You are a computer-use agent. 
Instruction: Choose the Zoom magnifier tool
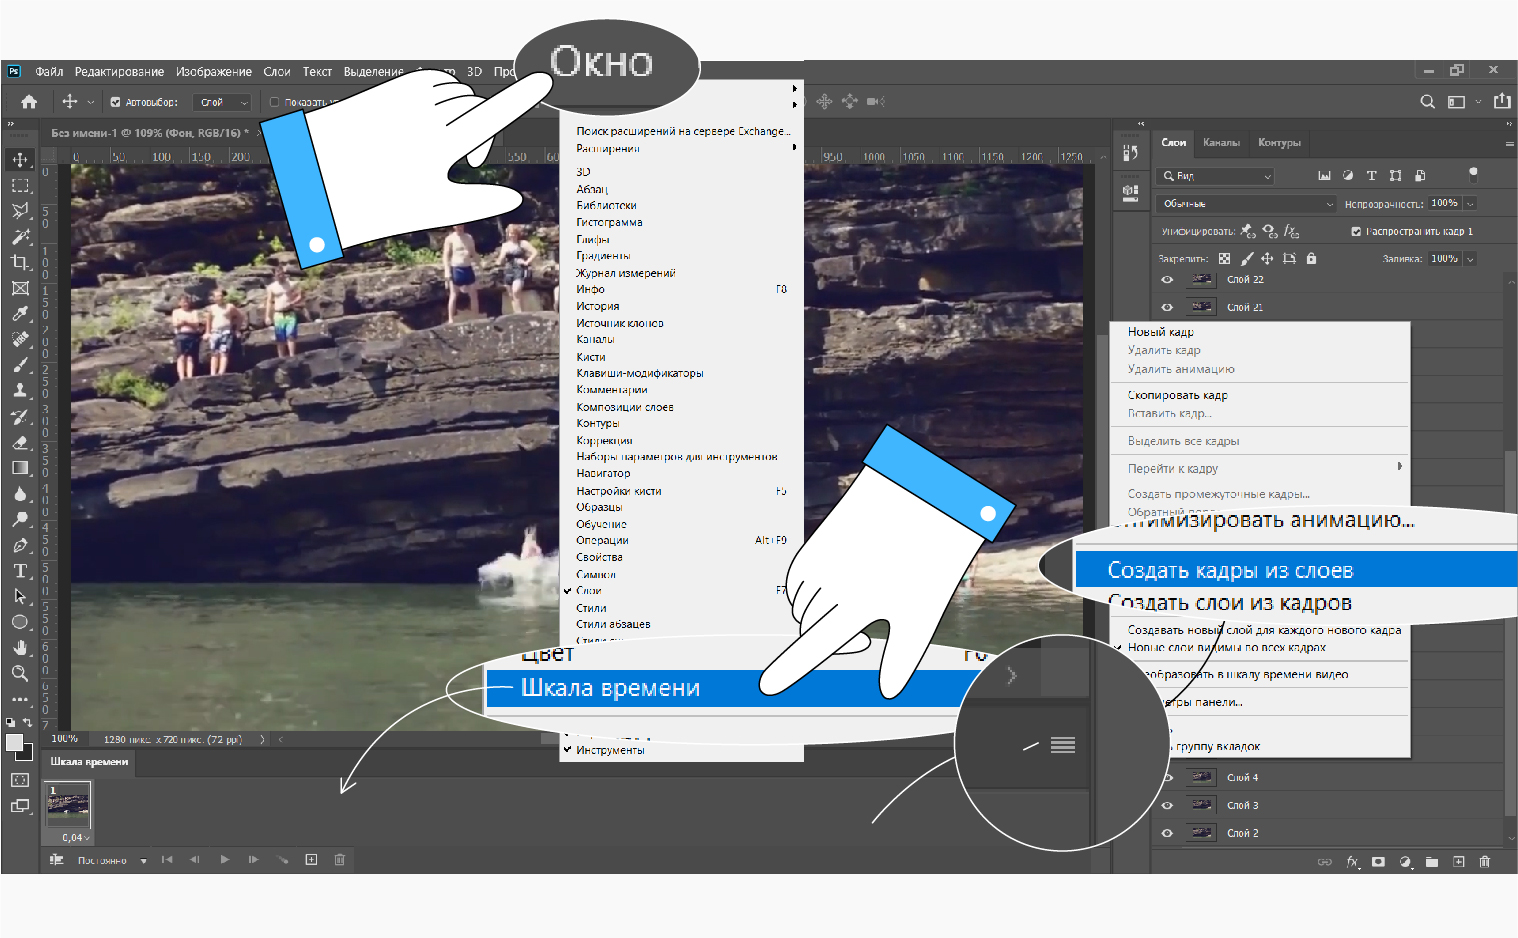click(20, 673)
